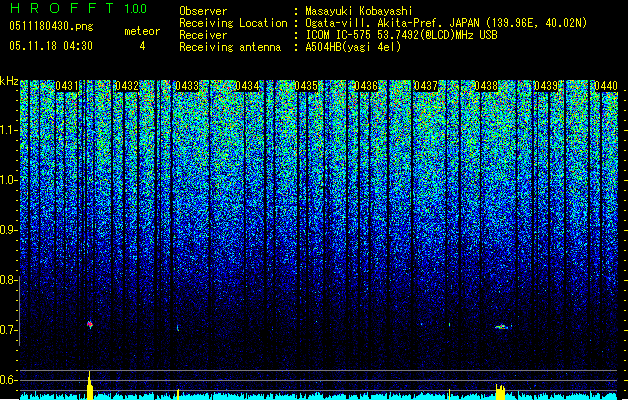Click the 1.1 frequency axis label
The height and width of the screenshot is (400, 629).
(x=8, y=130)
